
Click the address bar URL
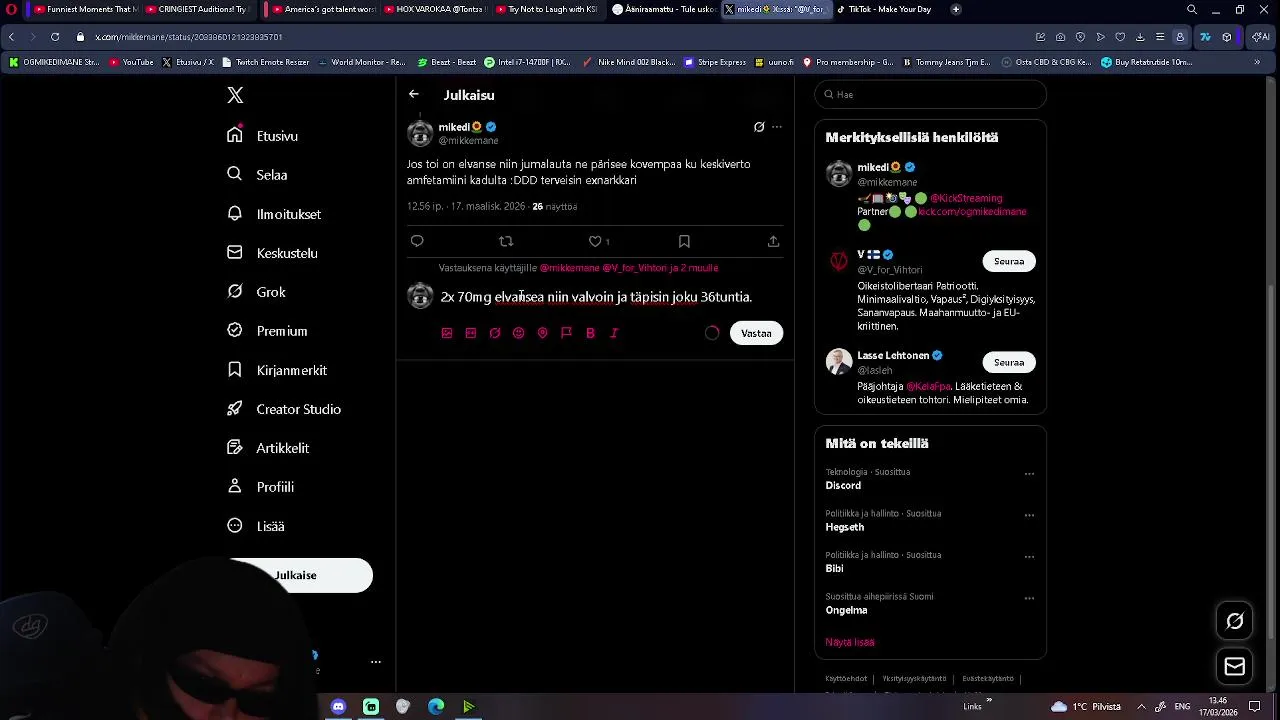(x=188, y=37)
